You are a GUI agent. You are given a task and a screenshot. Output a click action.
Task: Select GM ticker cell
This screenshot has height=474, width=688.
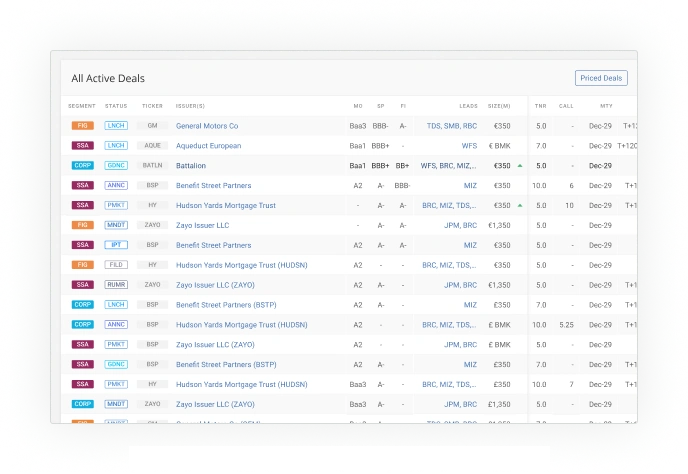152,126
